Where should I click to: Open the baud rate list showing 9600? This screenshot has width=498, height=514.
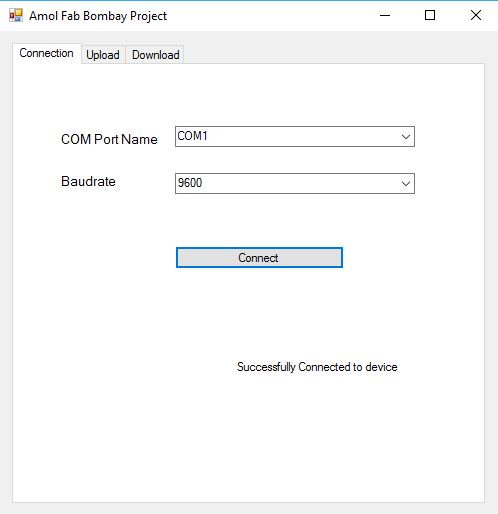[295, 184]
